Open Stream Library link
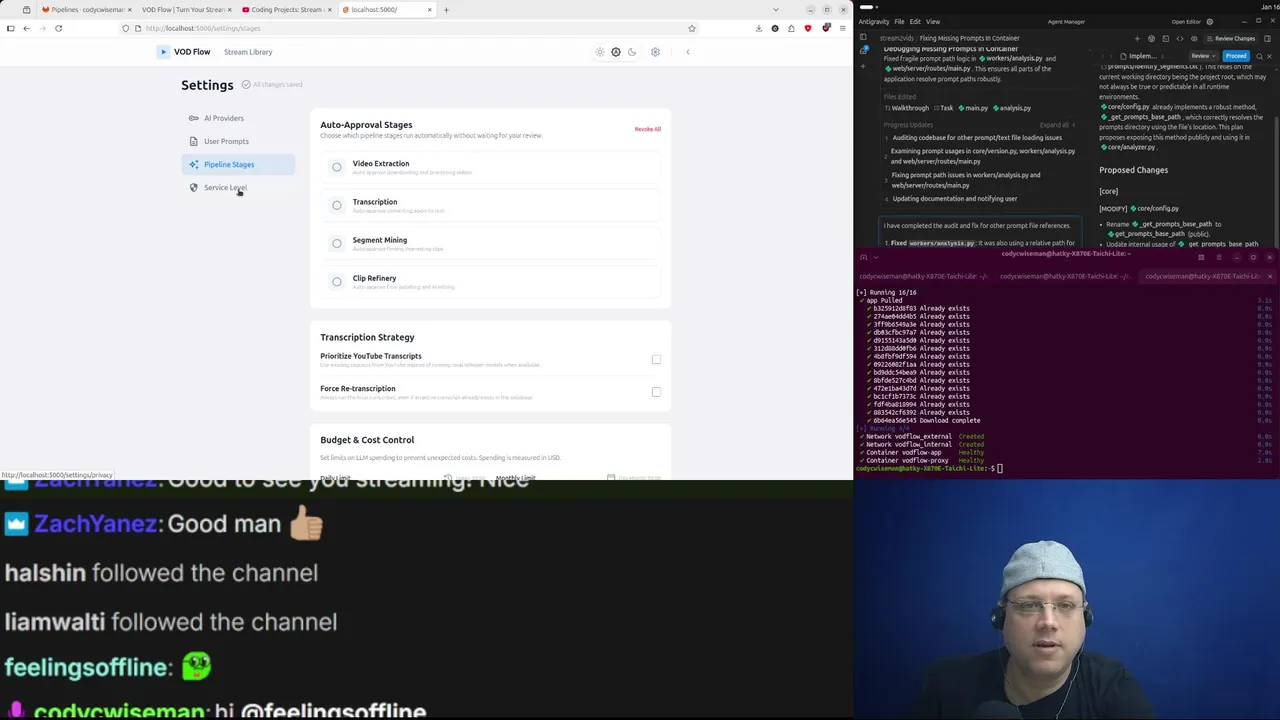The width and height of the screenshot is (1280, 720). tap(248, 52)
